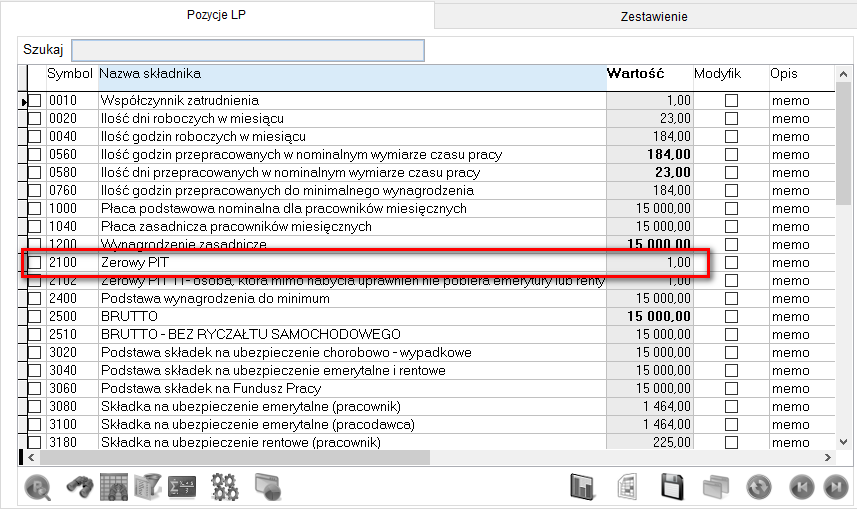Enable Modyfik checkbox for Zerowy PIT
The width and height of the screenshot is (857, 509).
click(x=732, y=263)
